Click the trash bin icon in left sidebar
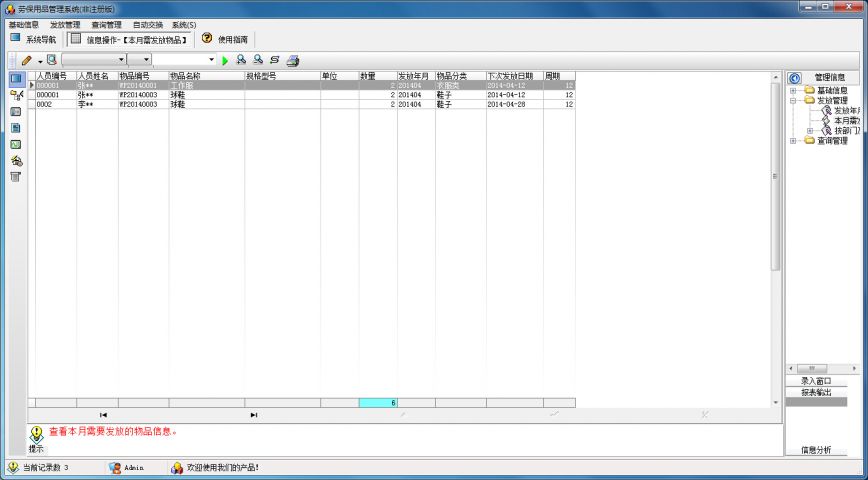Image resolution: width=868 pixels, height=480 pixels. pos(16,177)
